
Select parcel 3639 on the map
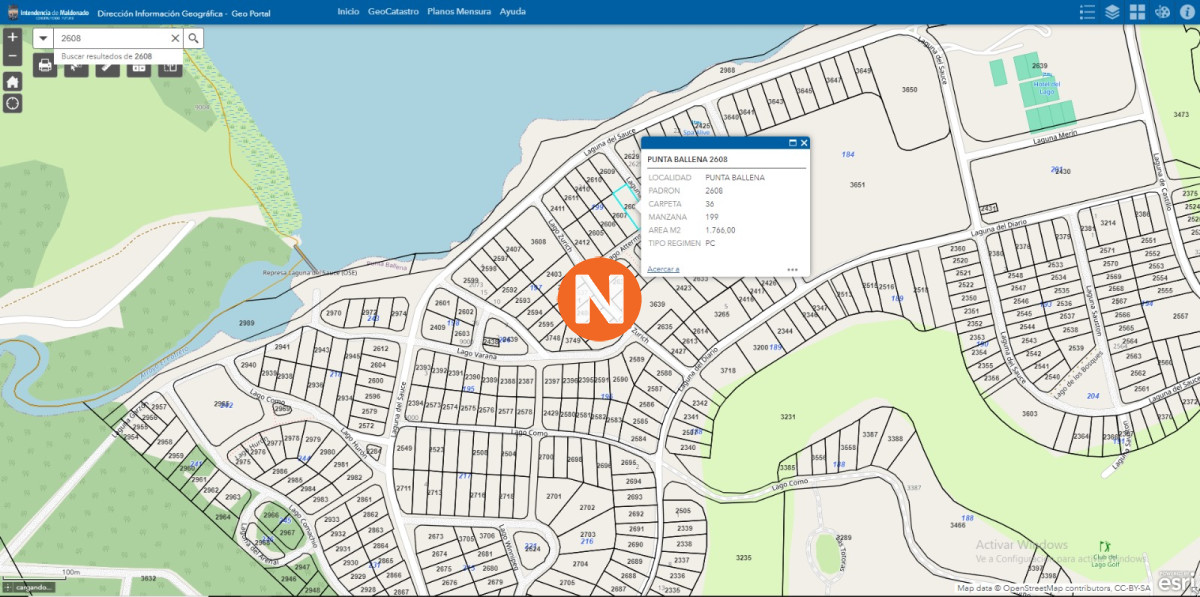(x=657, y=304)
